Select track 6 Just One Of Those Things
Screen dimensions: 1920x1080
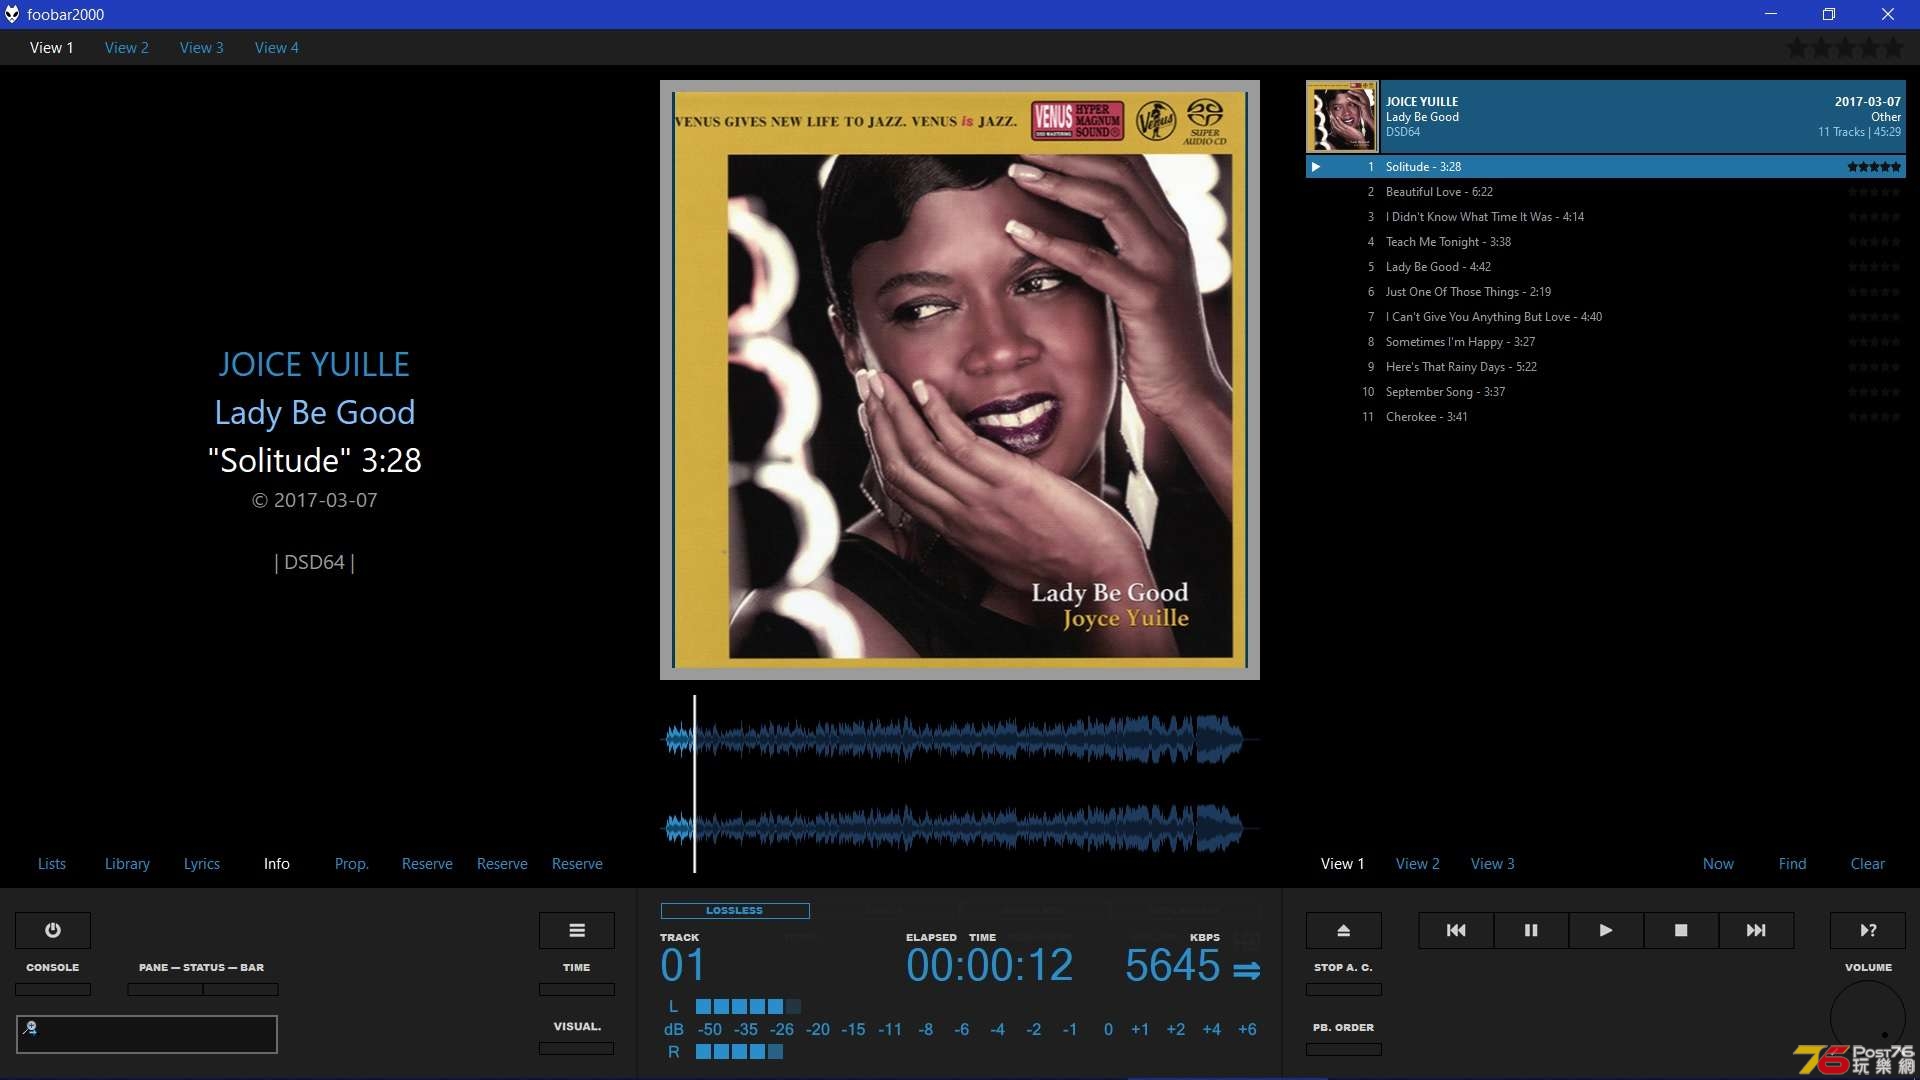click(1605, 292)
